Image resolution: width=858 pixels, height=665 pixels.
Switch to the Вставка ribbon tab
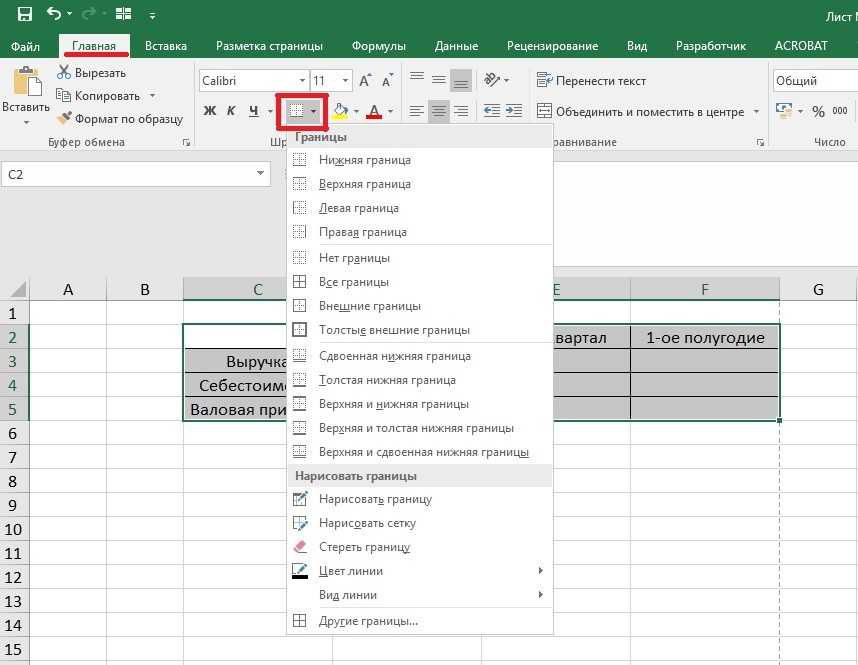click(166, 46)
